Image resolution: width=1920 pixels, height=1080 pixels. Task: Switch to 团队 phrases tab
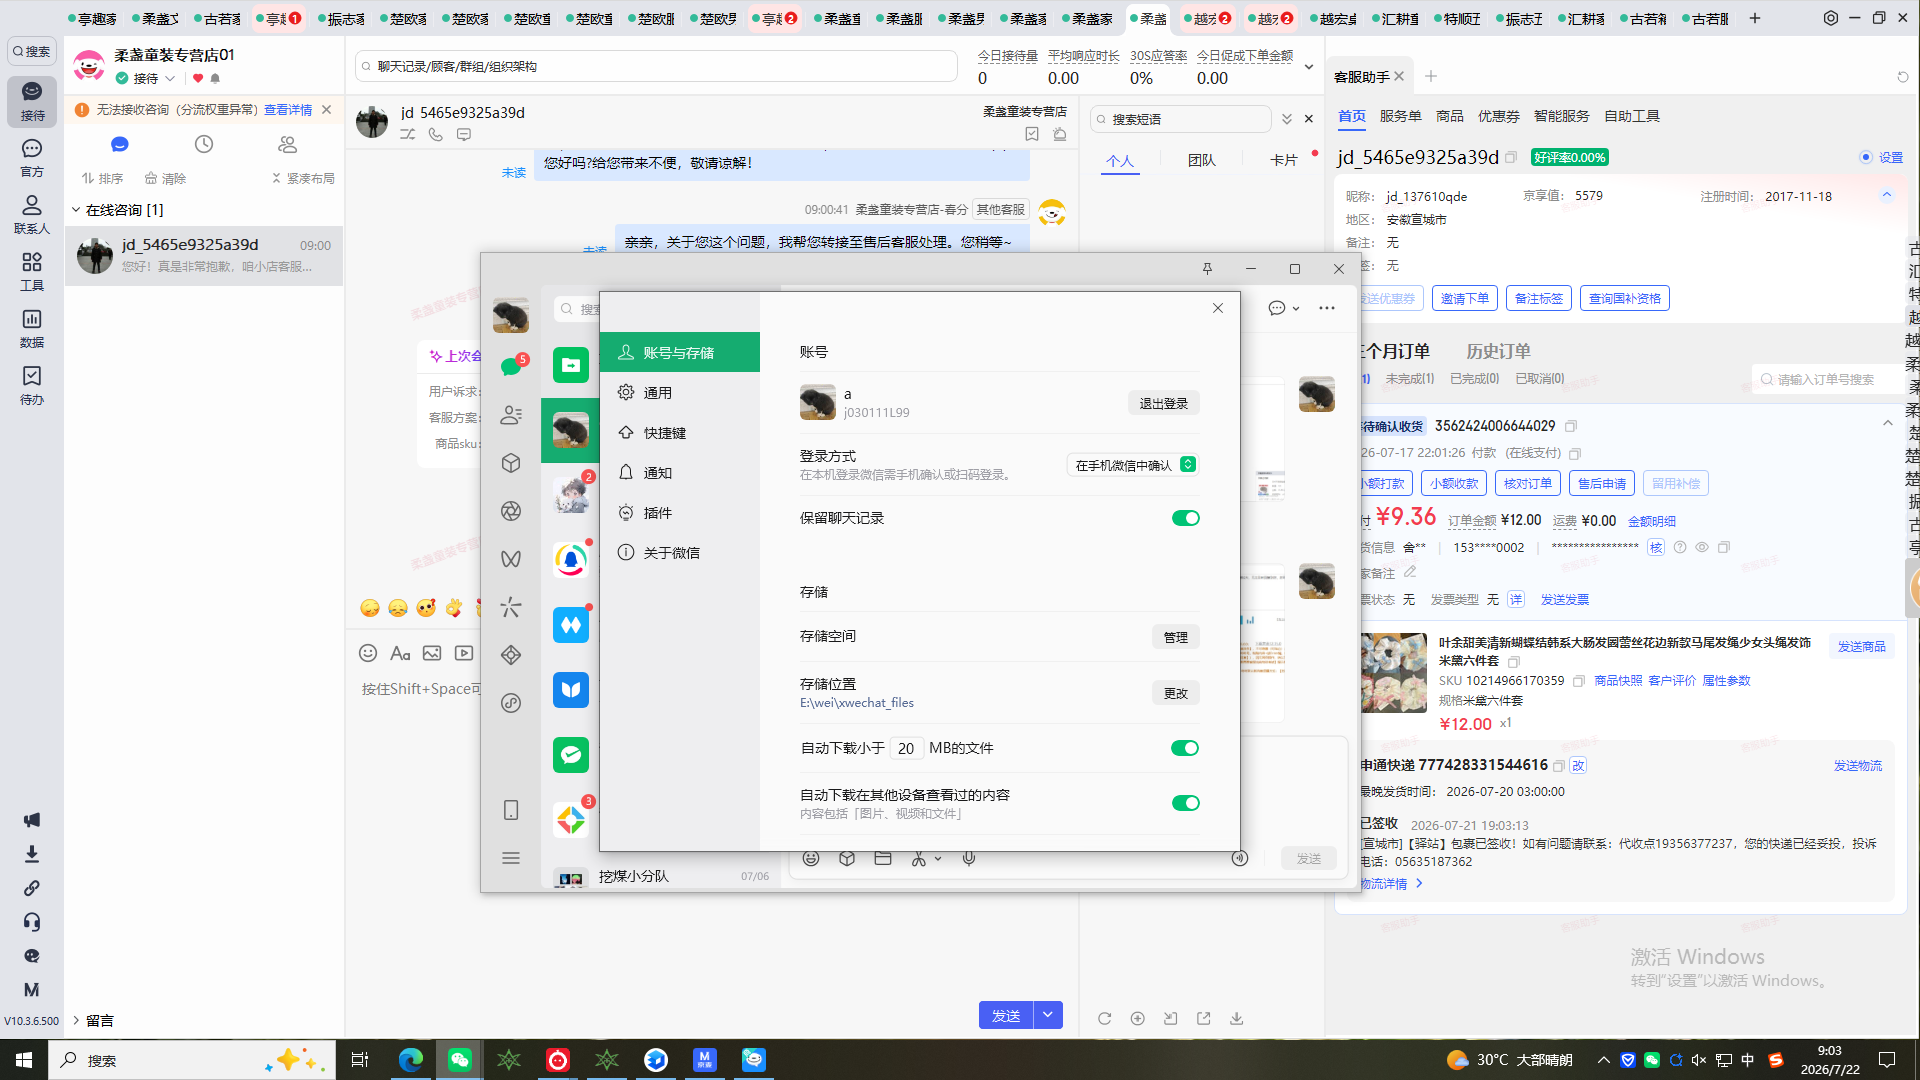[x=1201, y=160]
